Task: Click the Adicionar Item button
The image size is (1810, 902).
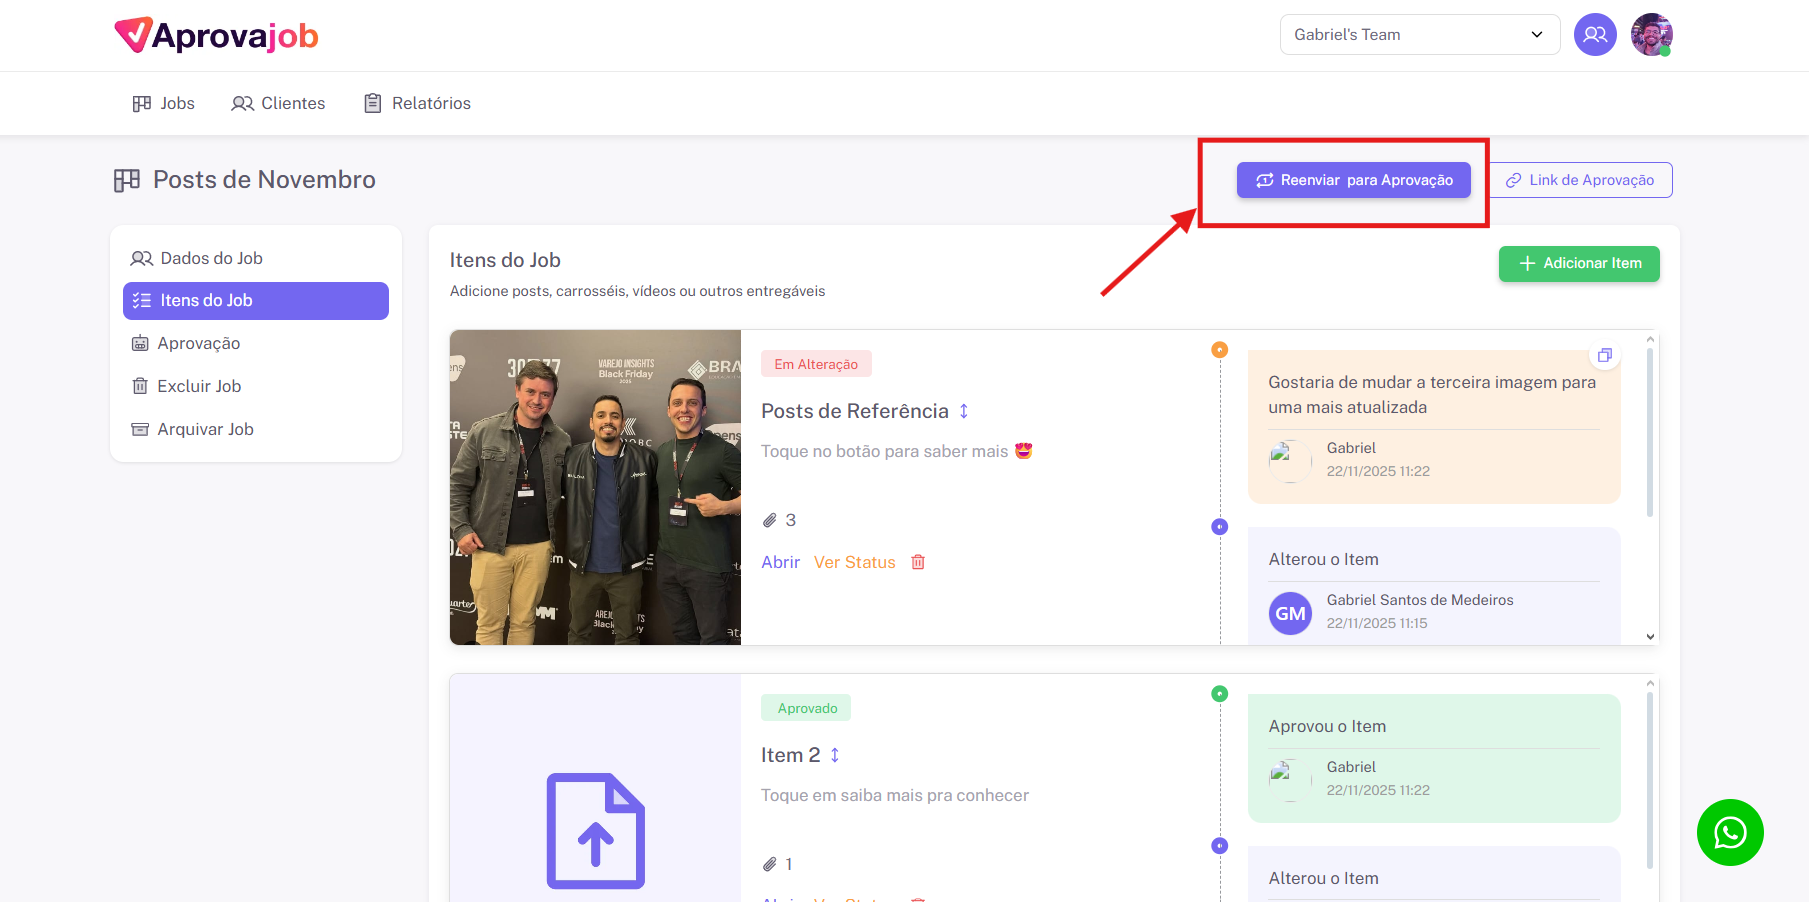Action: (1578, 264)
